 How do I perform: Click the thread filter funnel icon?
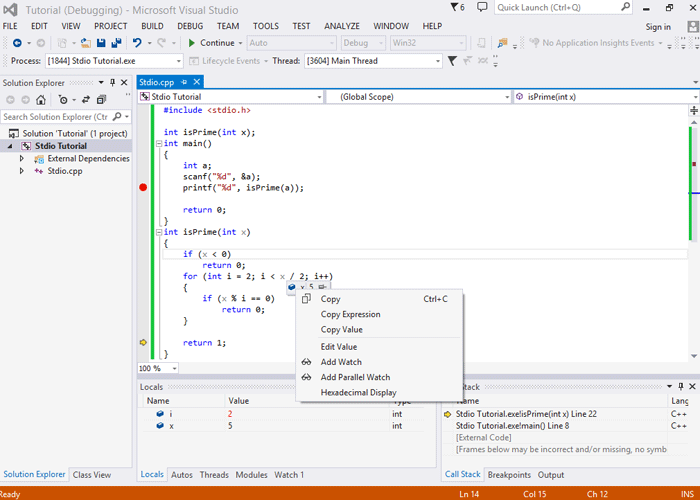(x=452, y=61)
